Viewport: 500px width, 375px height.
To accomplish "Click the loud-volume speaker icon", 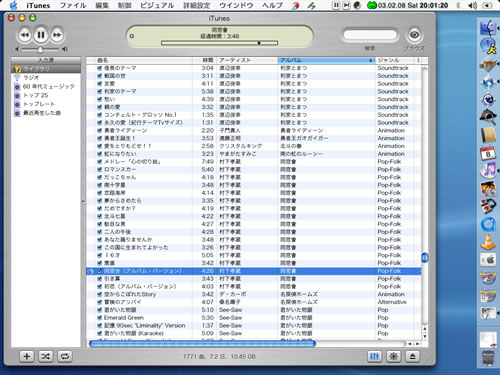I will point(65,49).
